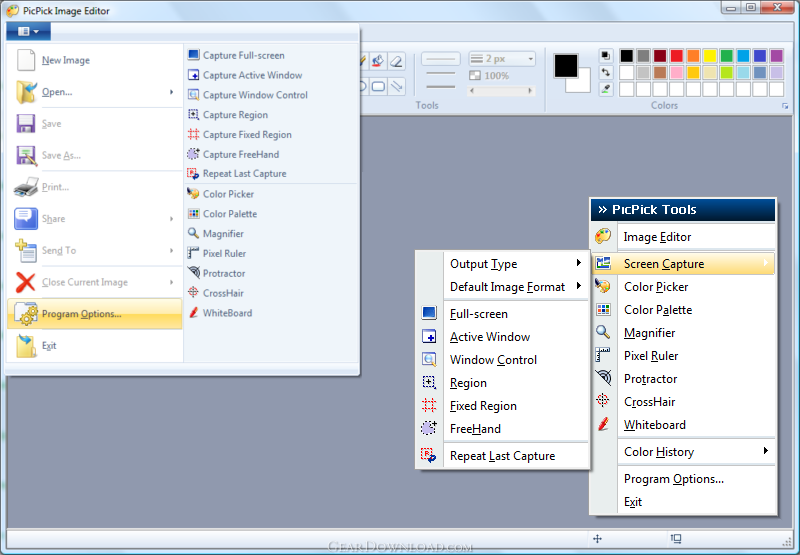This screenshot has width=800, height=555.
Task: Click Color Palette in PicPick Tools menu
Action: click(x=684, y=310)
